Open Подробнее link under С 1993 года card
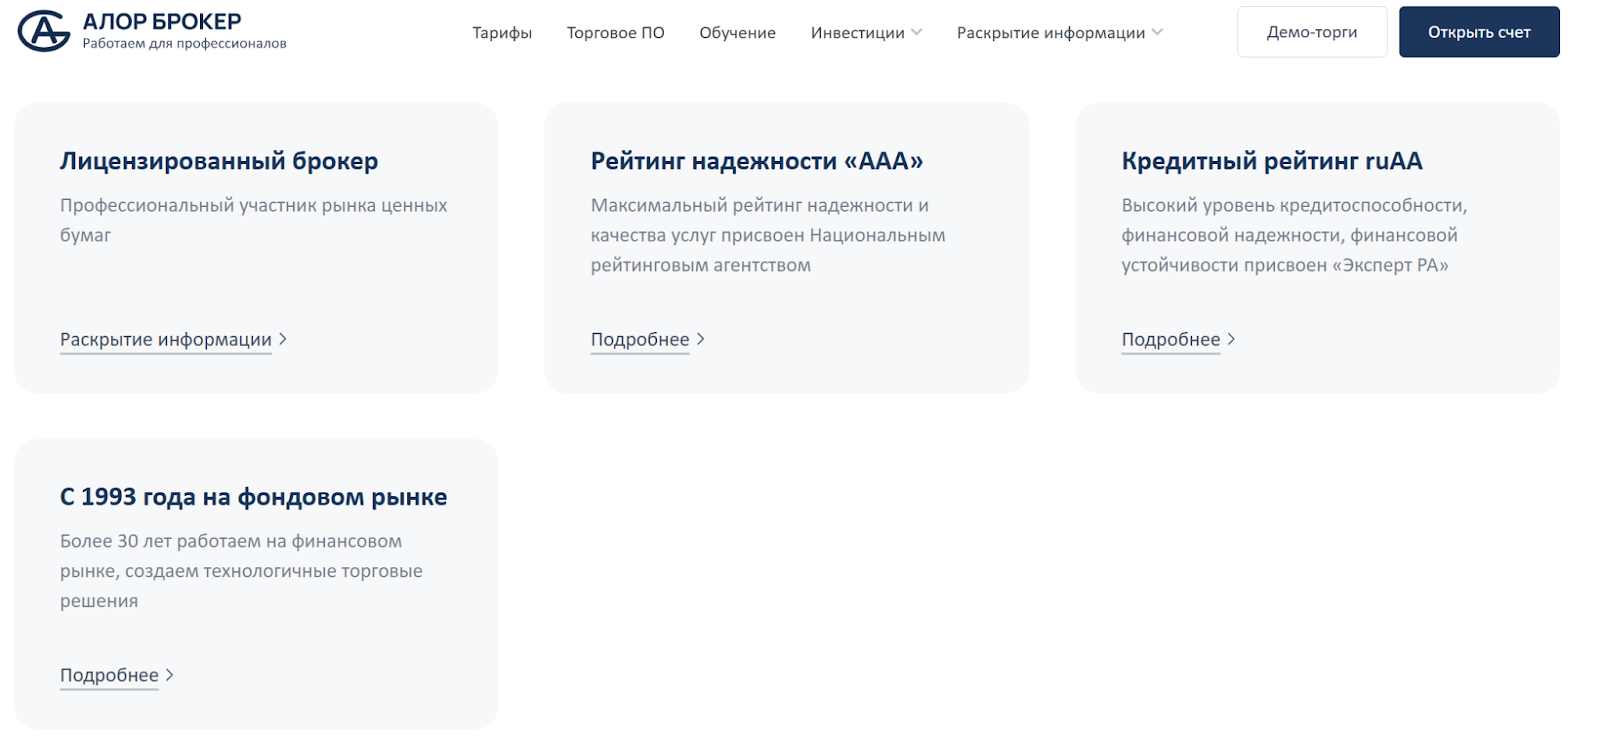Image resolution: width=1600 pixels, height=739 pixels. pyautogui.click(x=109, y=675)
